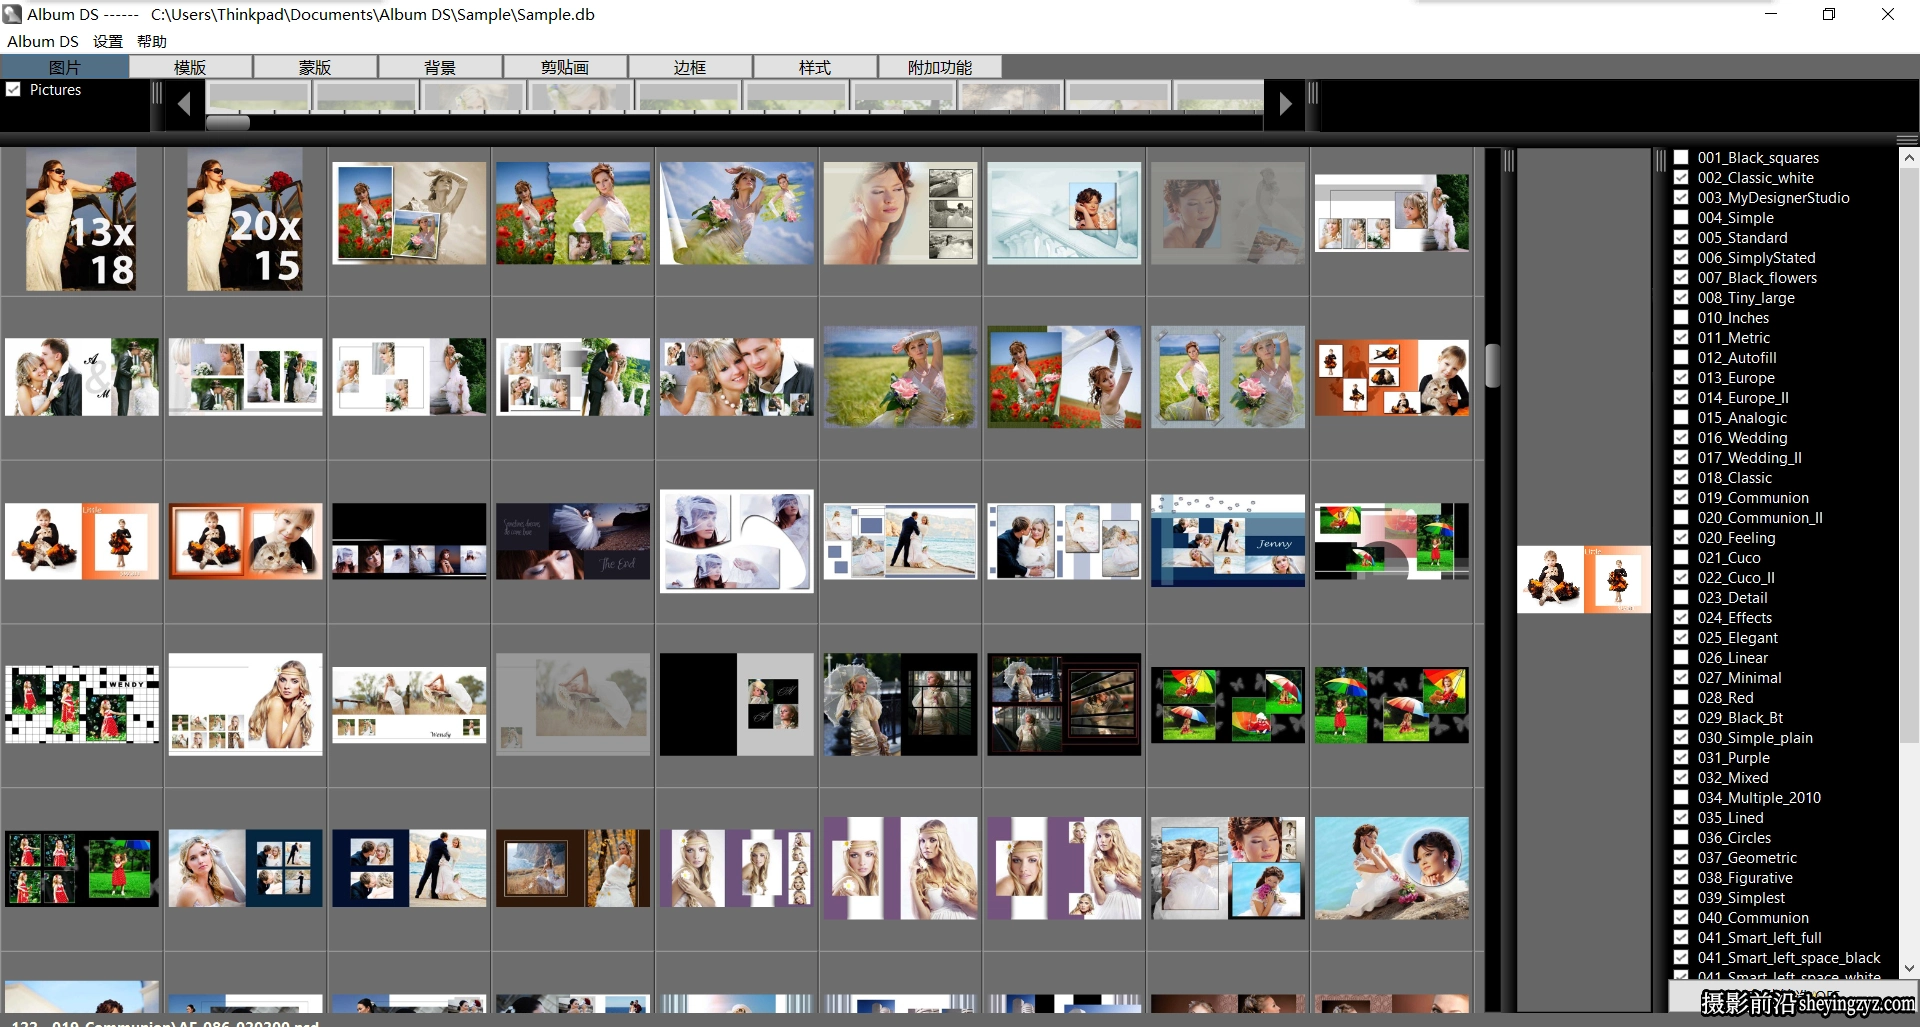1920x1027 pixels.
Task: Switch to the 模版 tab
Action: pos(190,67)
